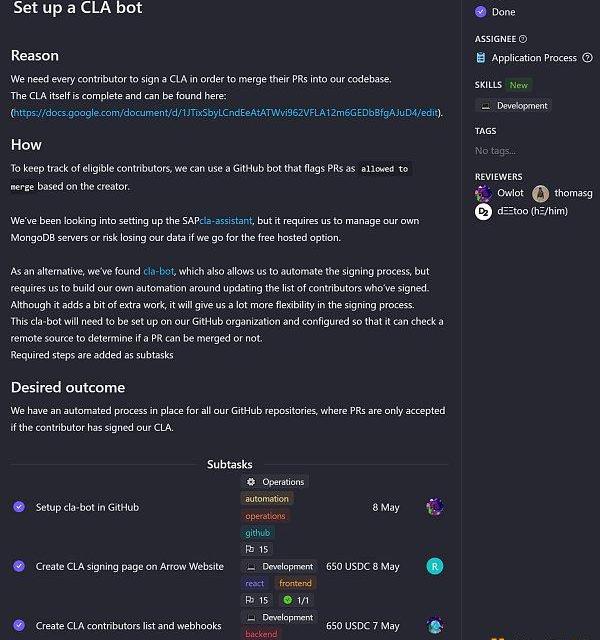
Task: Click the Application Process clipboard icon
Action: 481,58
